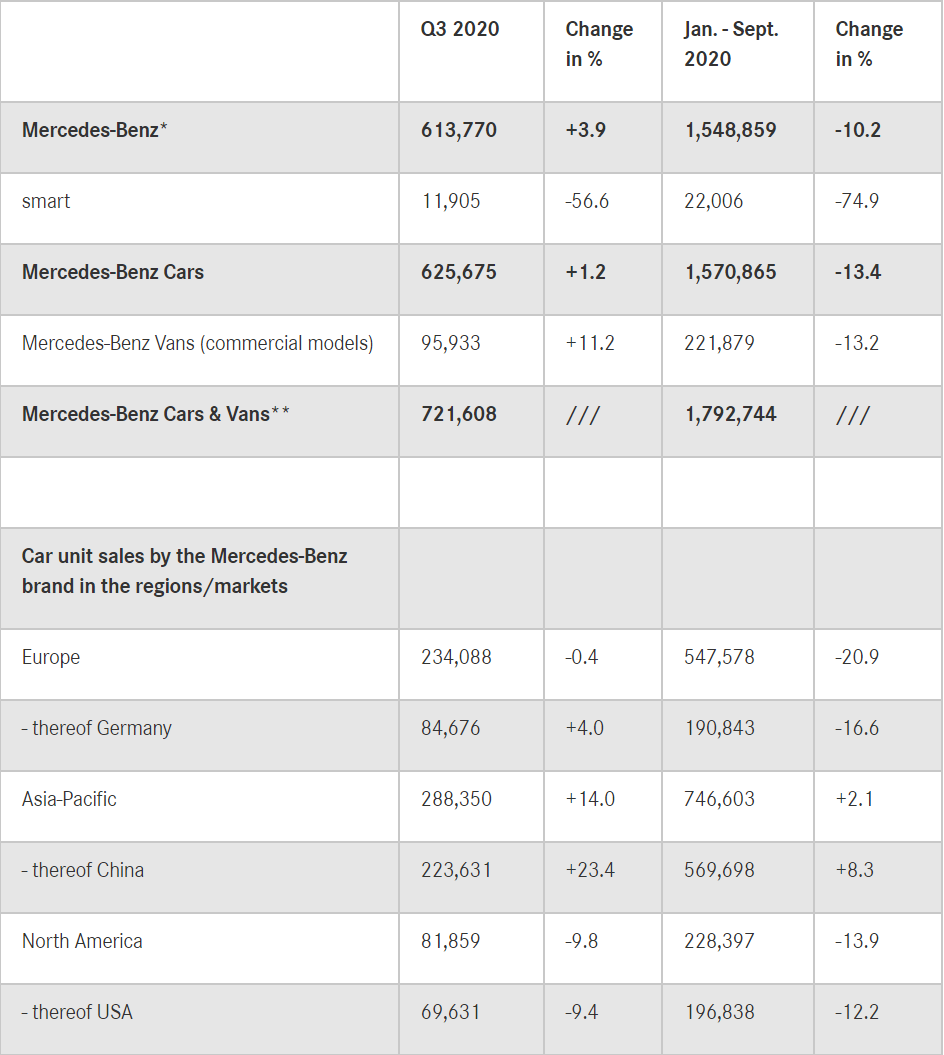Screen dimensions: 944x1055
Task: Select the Jan. - Sept. 2020 header
Action: click(731, 44)
